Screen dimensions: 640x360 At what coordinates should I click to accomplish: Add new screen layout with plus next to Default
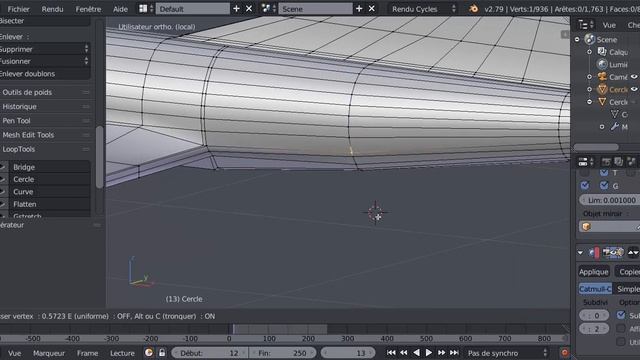click(x=236, y=9)
